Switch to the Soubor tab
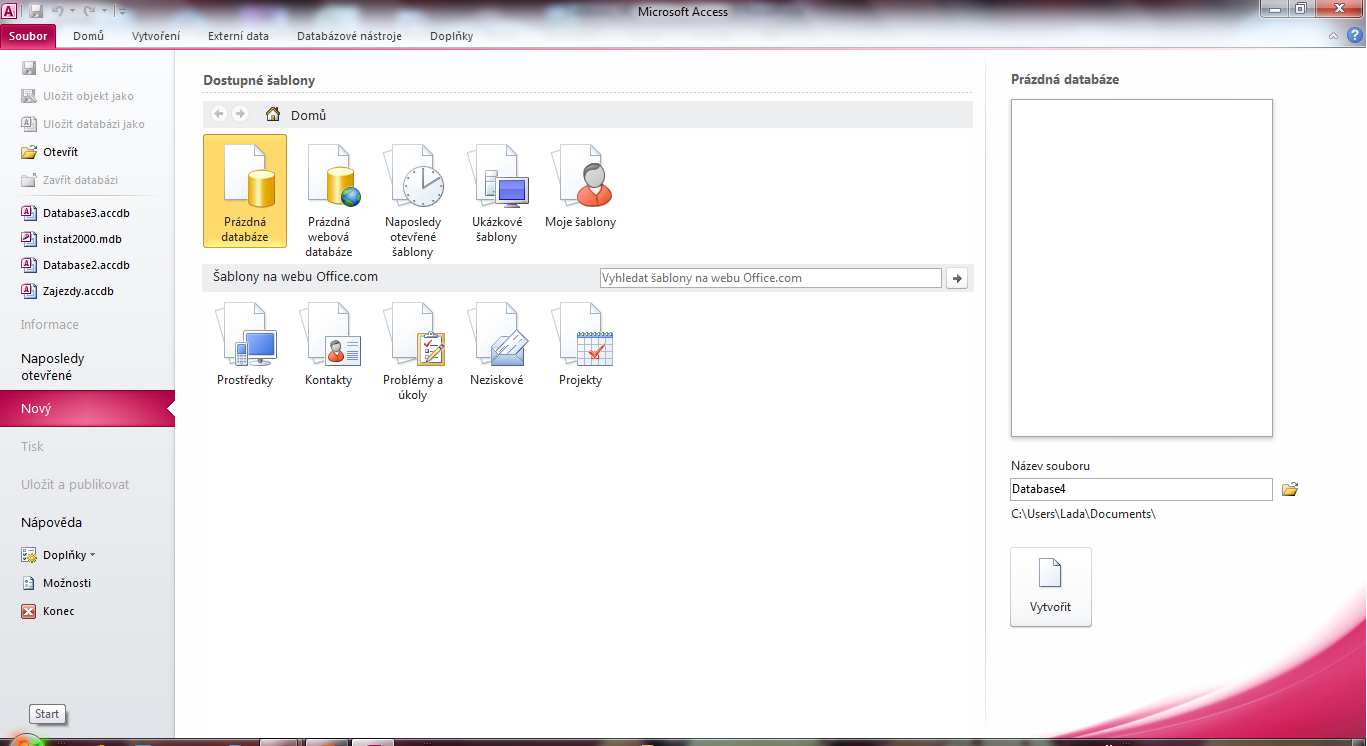 click(x=28, y=36)
